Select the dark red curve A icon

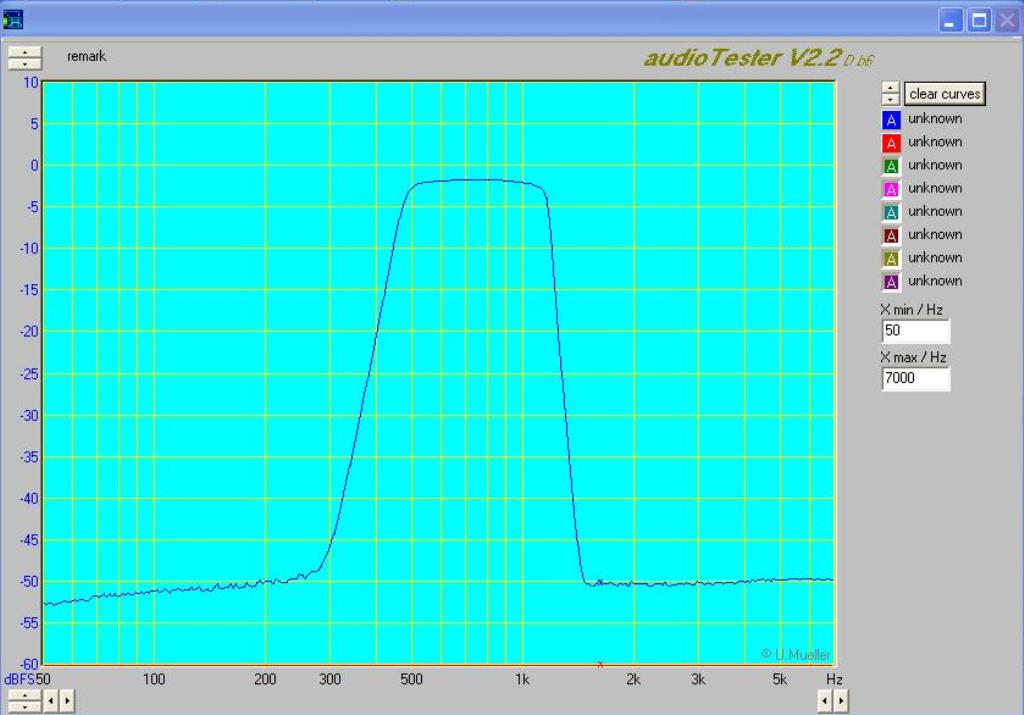pos(891,235)
